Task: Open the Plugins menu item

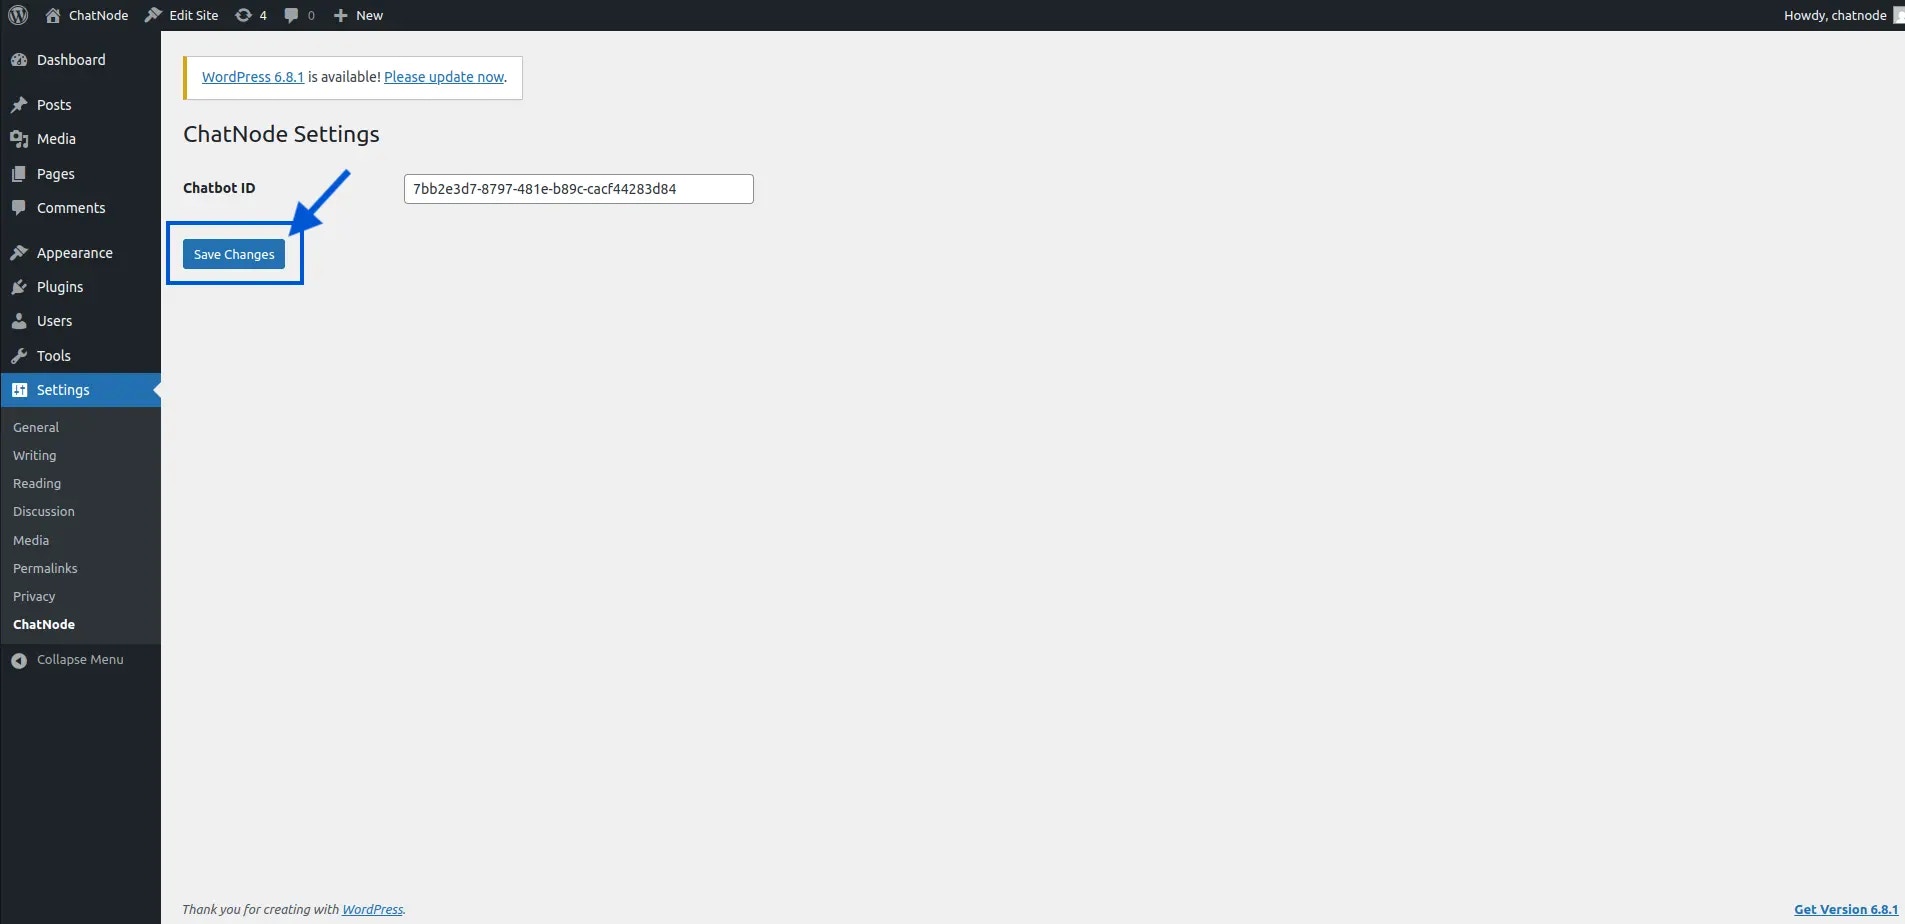Action: 80,287
